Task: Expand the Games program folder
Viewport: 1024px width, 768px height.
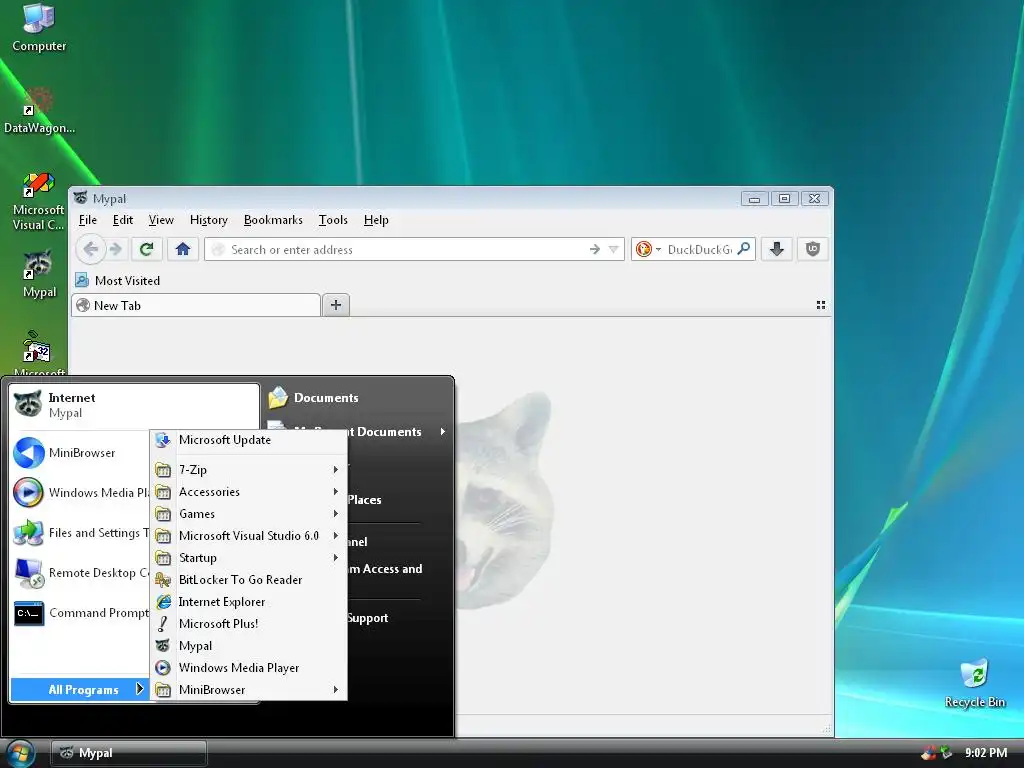Action: [249, 514]
